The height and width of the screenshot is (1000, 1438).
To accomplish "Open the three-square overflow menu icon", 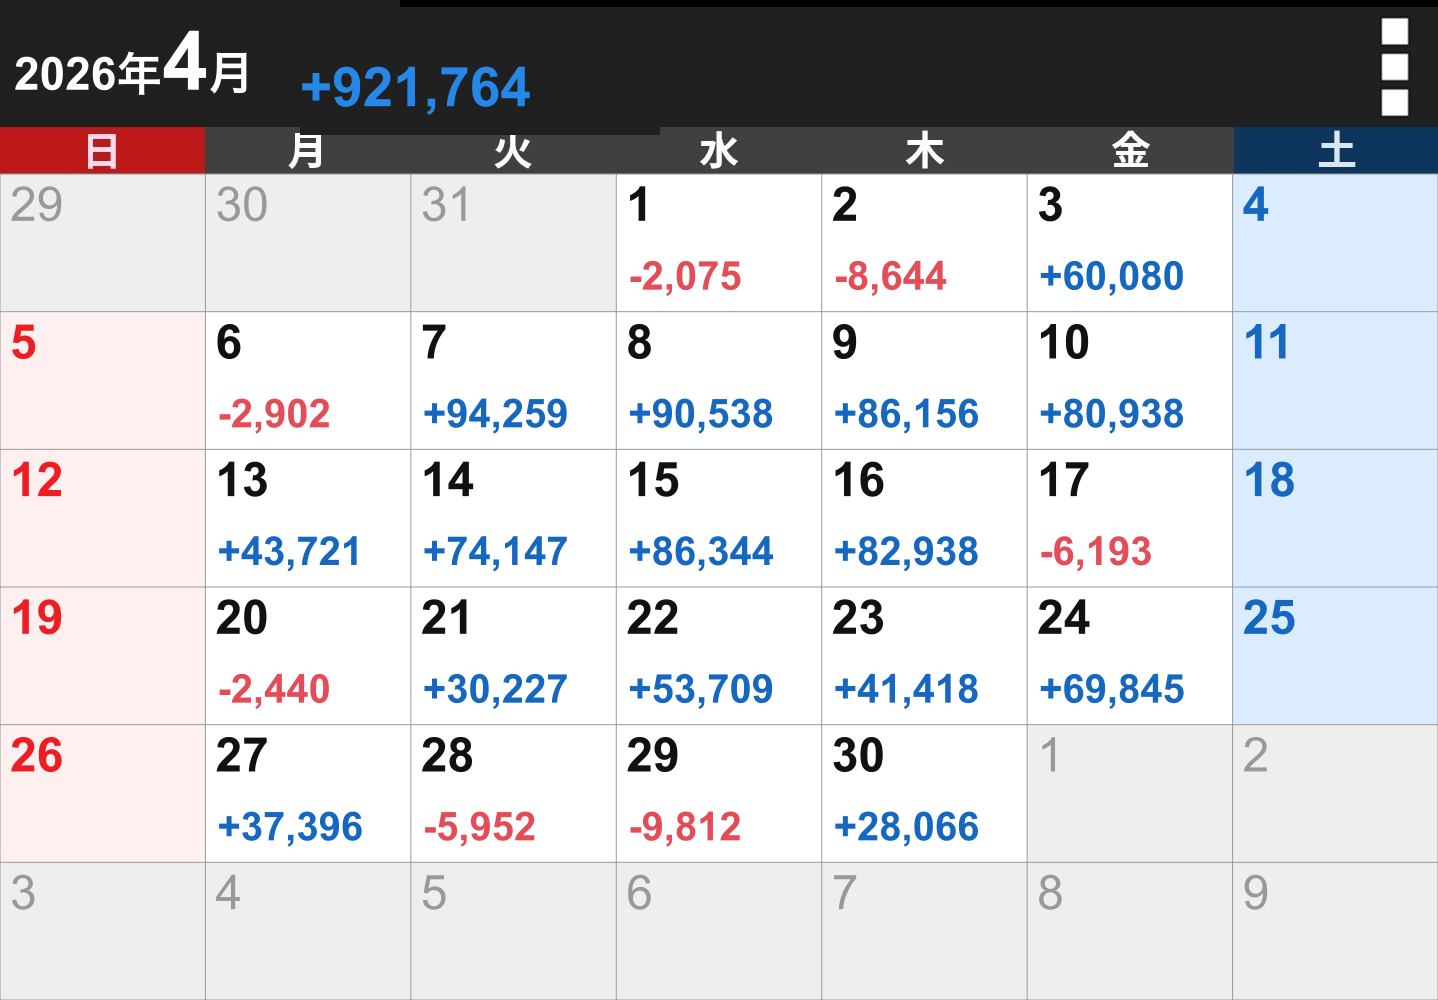I will coord(1395,67).
